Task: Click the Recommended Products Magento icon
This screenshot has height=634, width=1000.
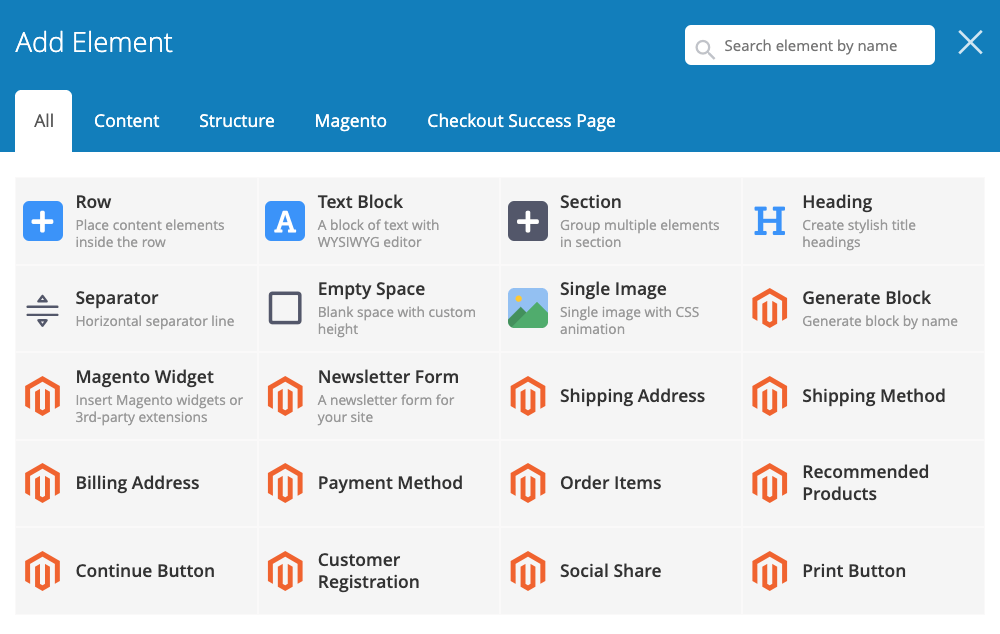Action: pos(770,483)
